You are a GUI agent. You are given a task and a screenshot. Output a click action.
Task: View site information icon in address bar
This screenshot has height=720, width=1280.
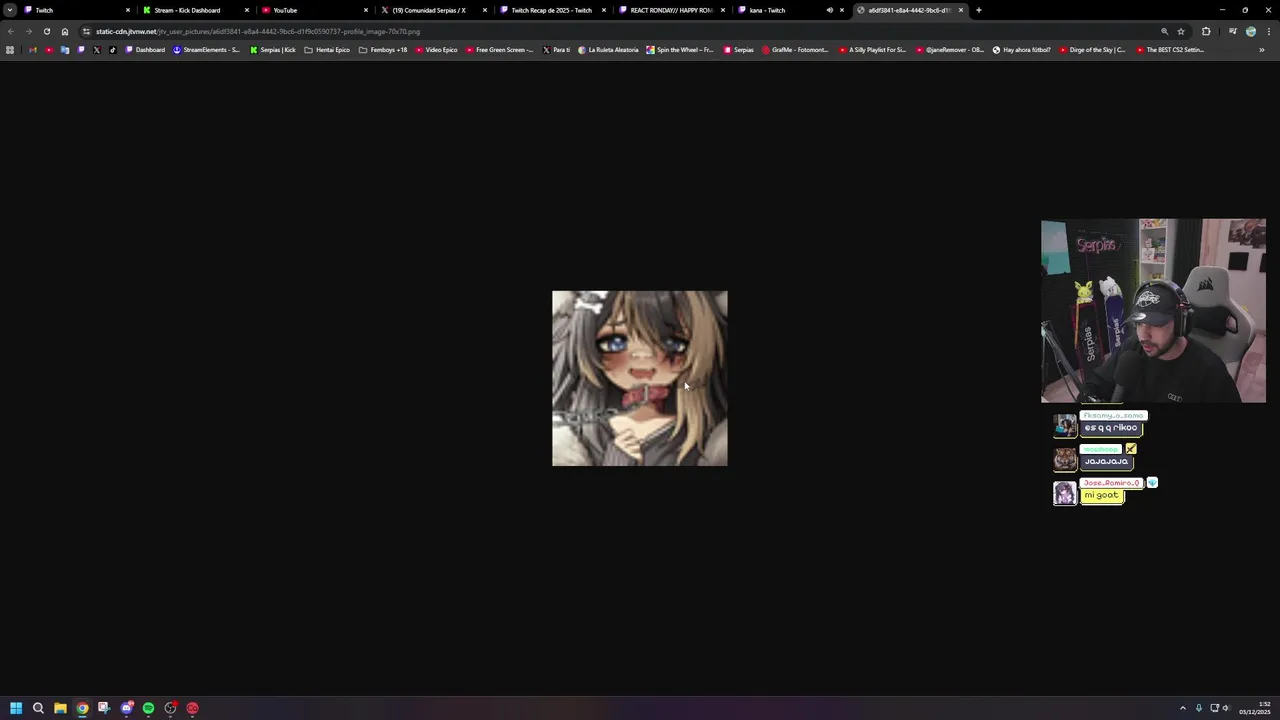coord(86,31)
